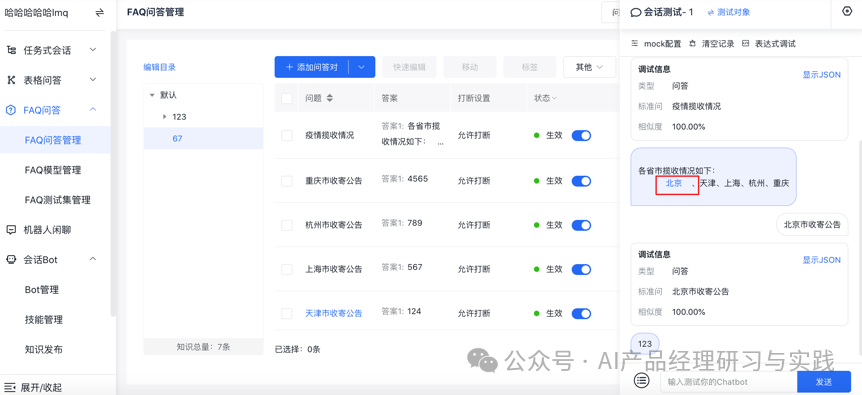The width and height of the screenshot is (862, 395).
Task: Click the 标签 button
Action: (x=529, y=67)
